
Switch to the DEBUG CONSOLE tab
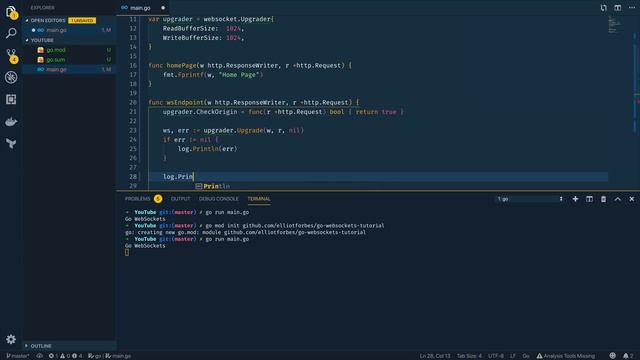pos(218,199)
